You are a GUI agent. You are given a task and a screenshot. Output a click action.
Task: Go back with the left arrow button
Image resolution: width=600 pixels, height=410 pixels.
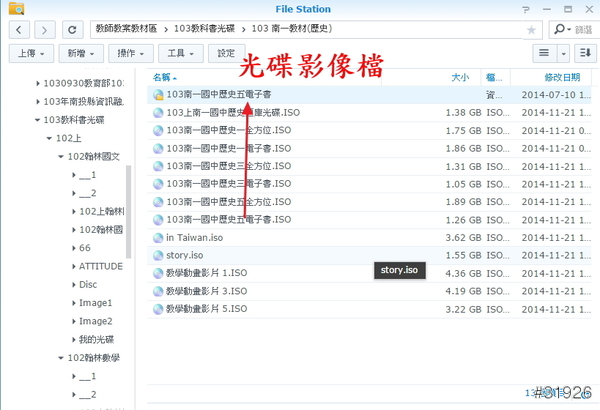click(x=20, y=30)
